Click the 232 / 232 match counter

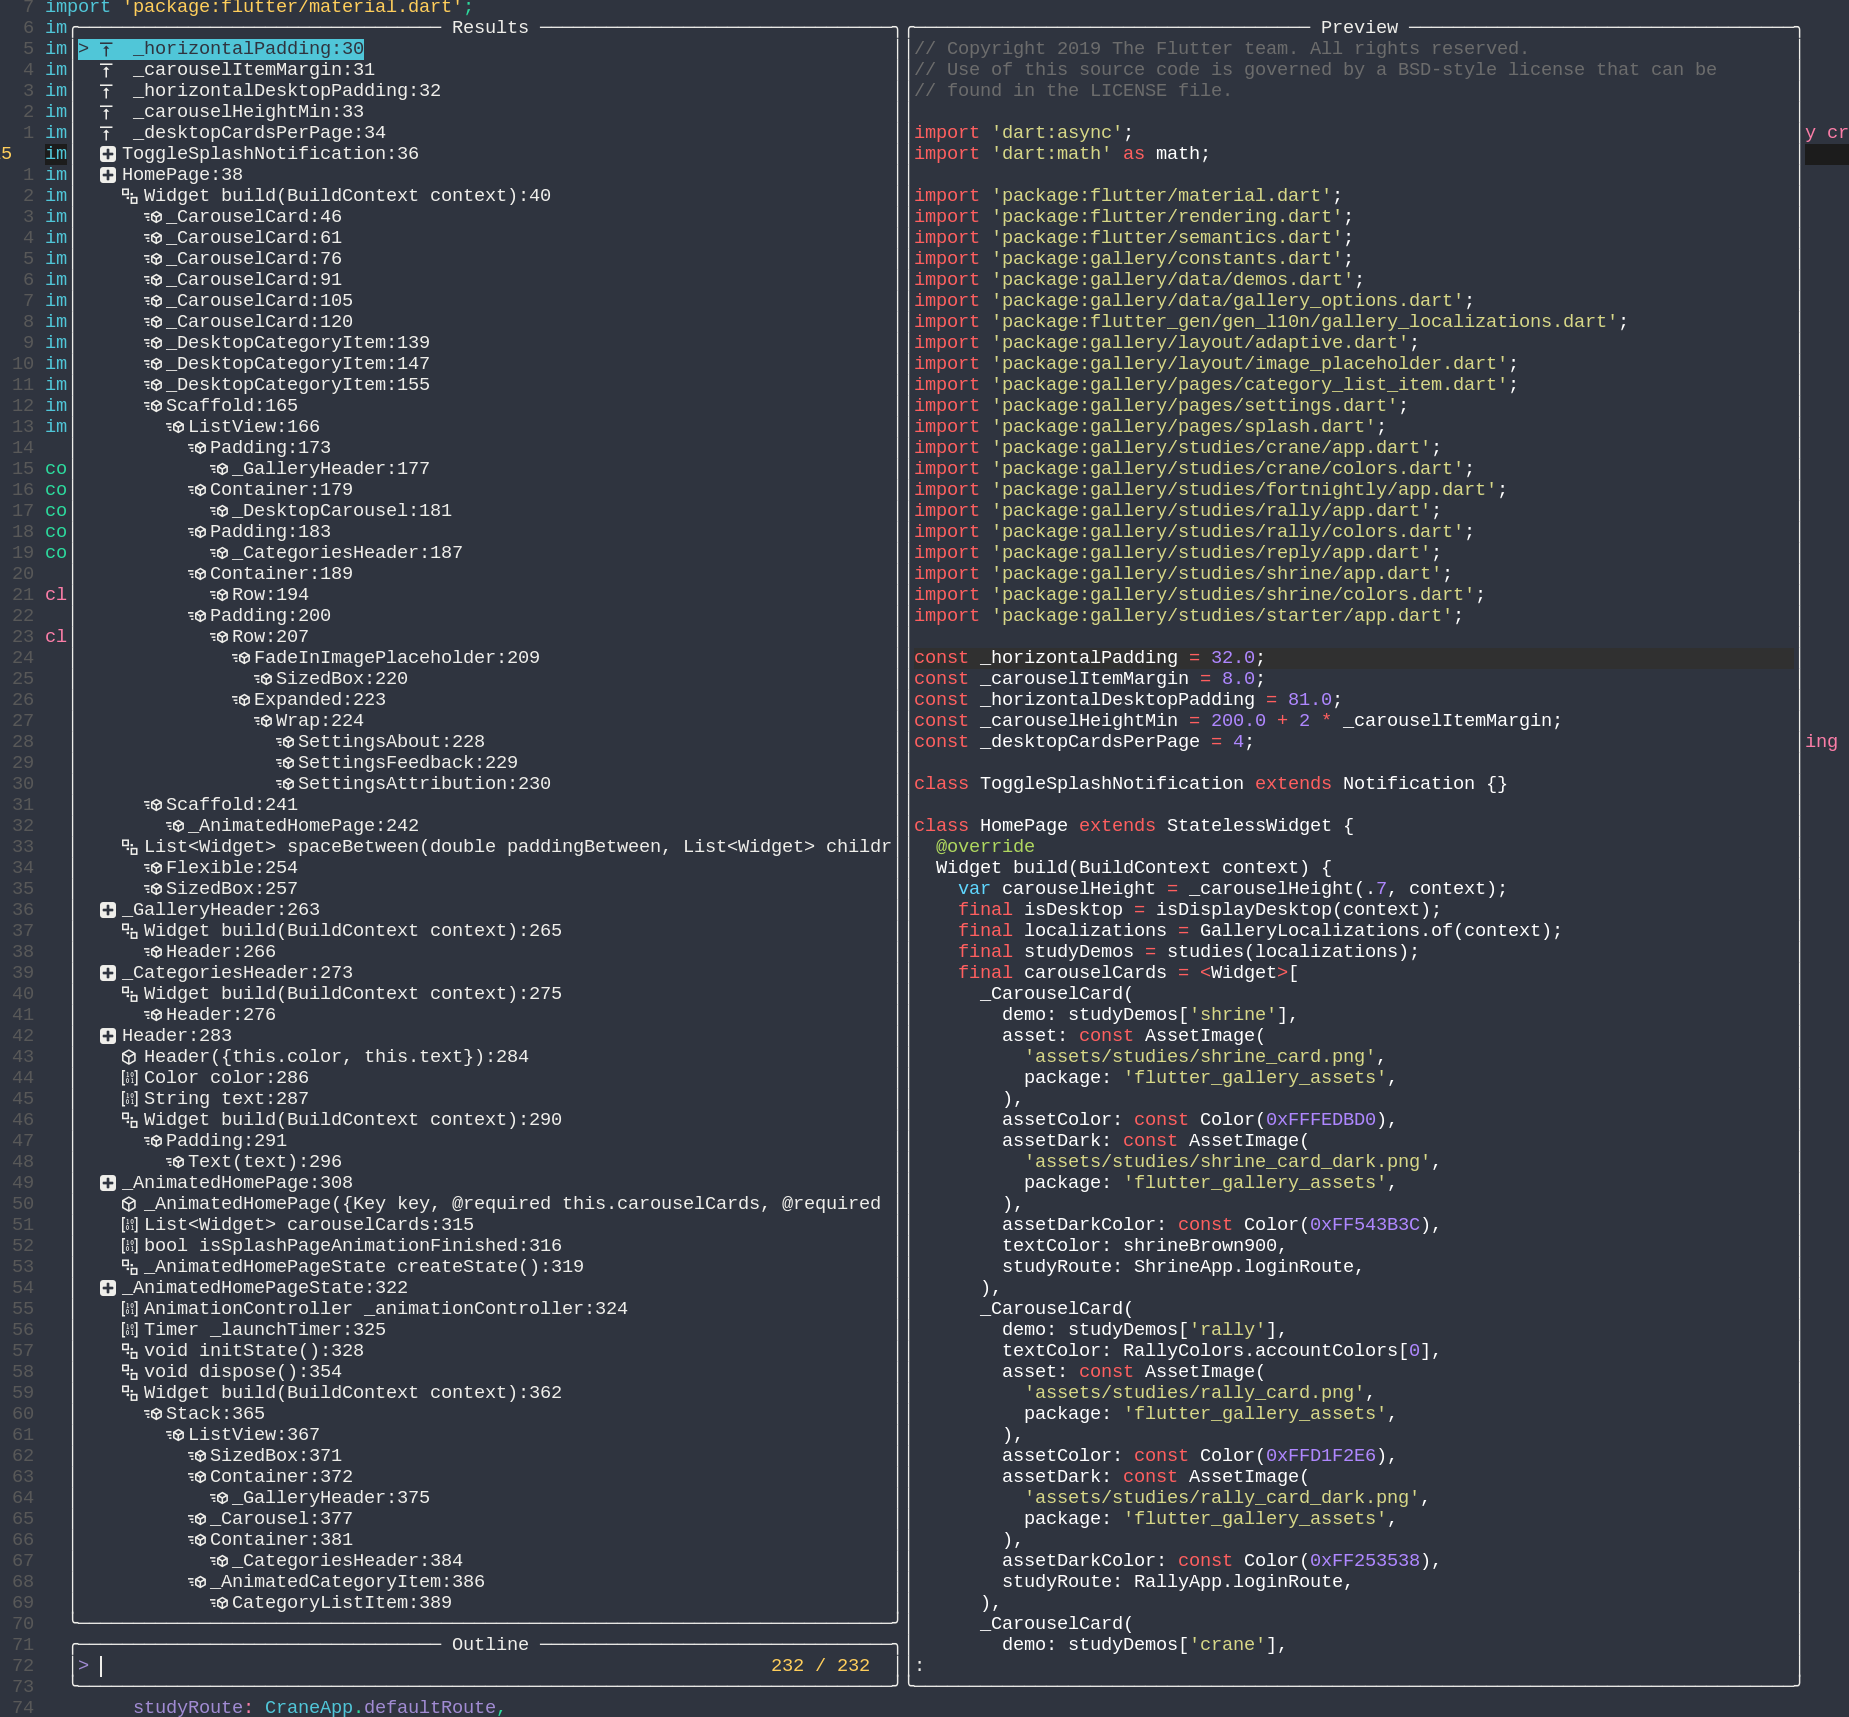point(820,1666)
